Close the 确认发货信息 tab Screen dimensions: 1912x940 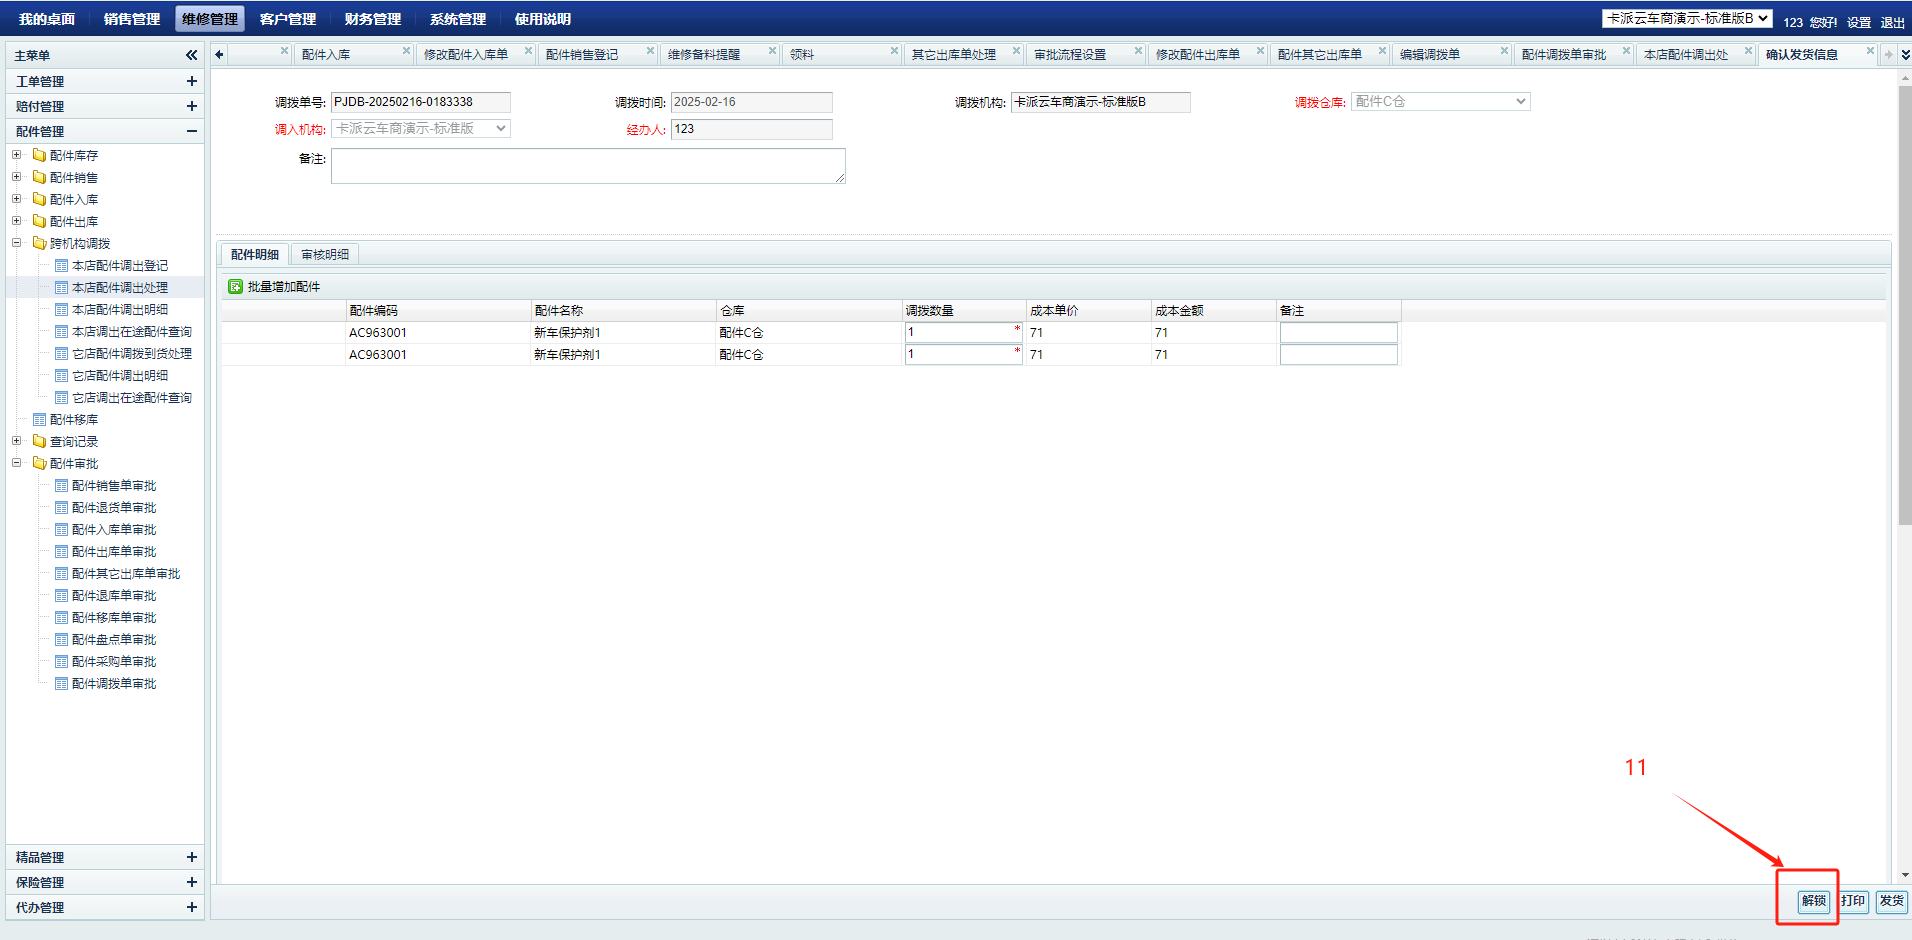(x=1869, y=51)
